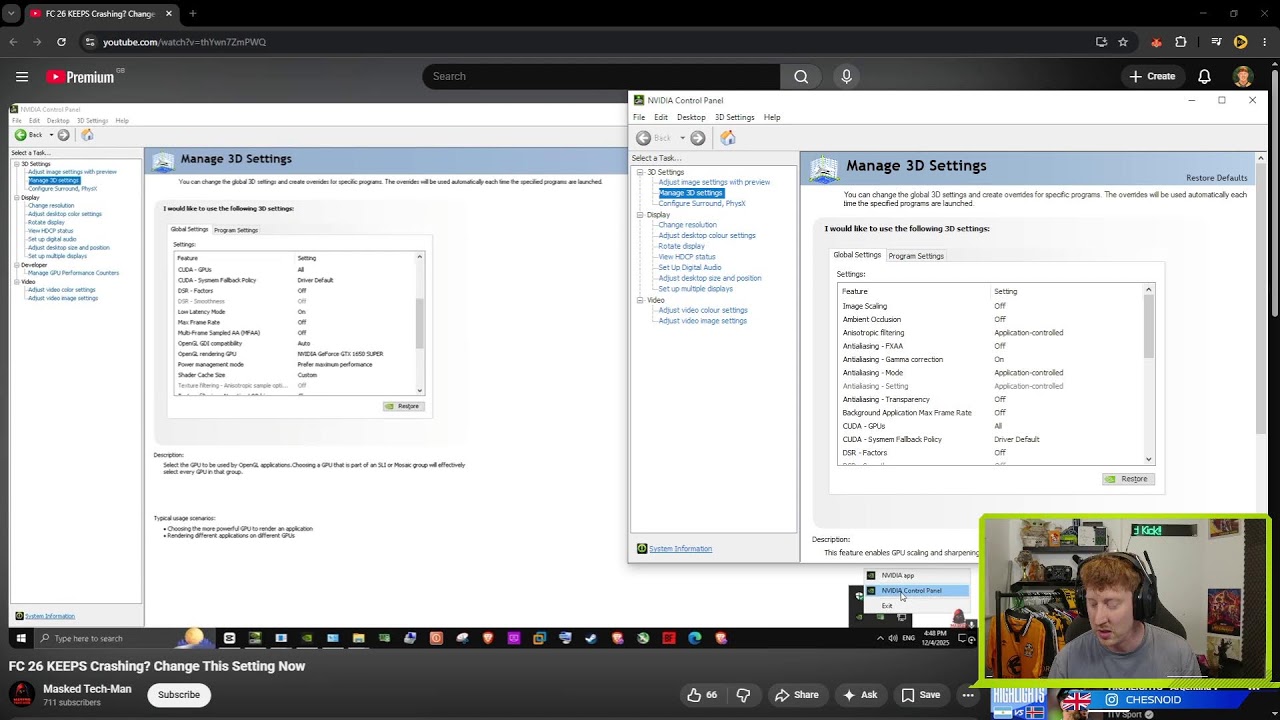Go to YouTube Premium home logo

pos(80,77)
